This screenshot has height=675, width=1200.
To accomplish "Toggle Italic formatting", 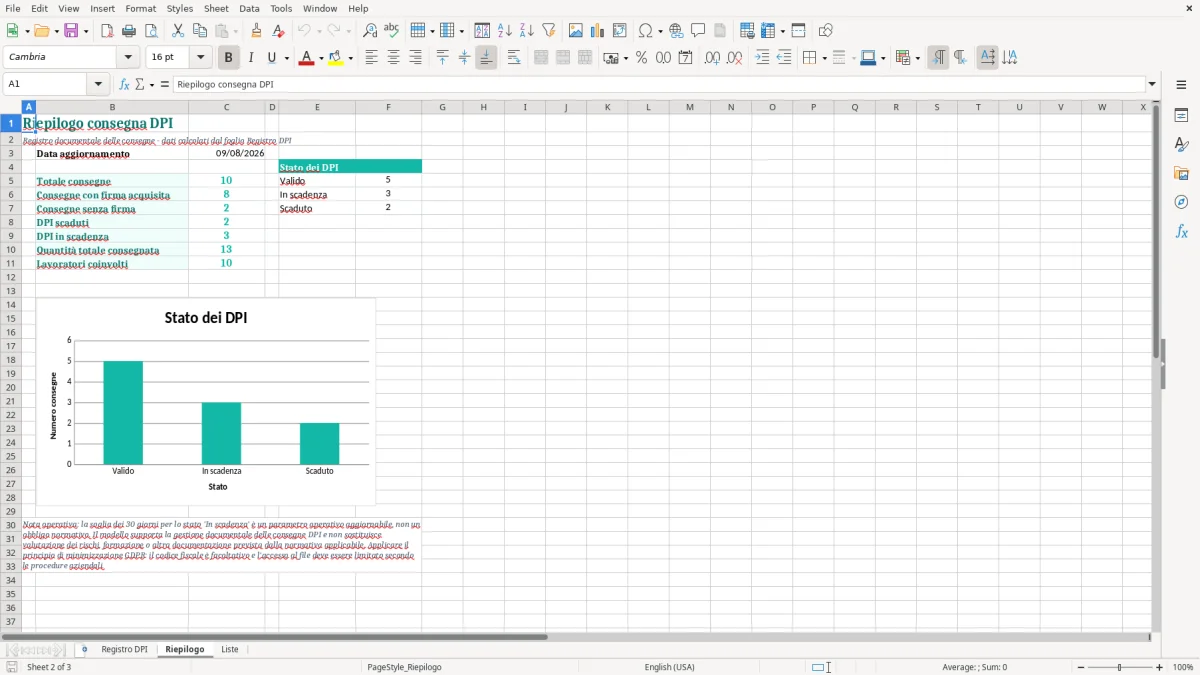I will 251,58.
